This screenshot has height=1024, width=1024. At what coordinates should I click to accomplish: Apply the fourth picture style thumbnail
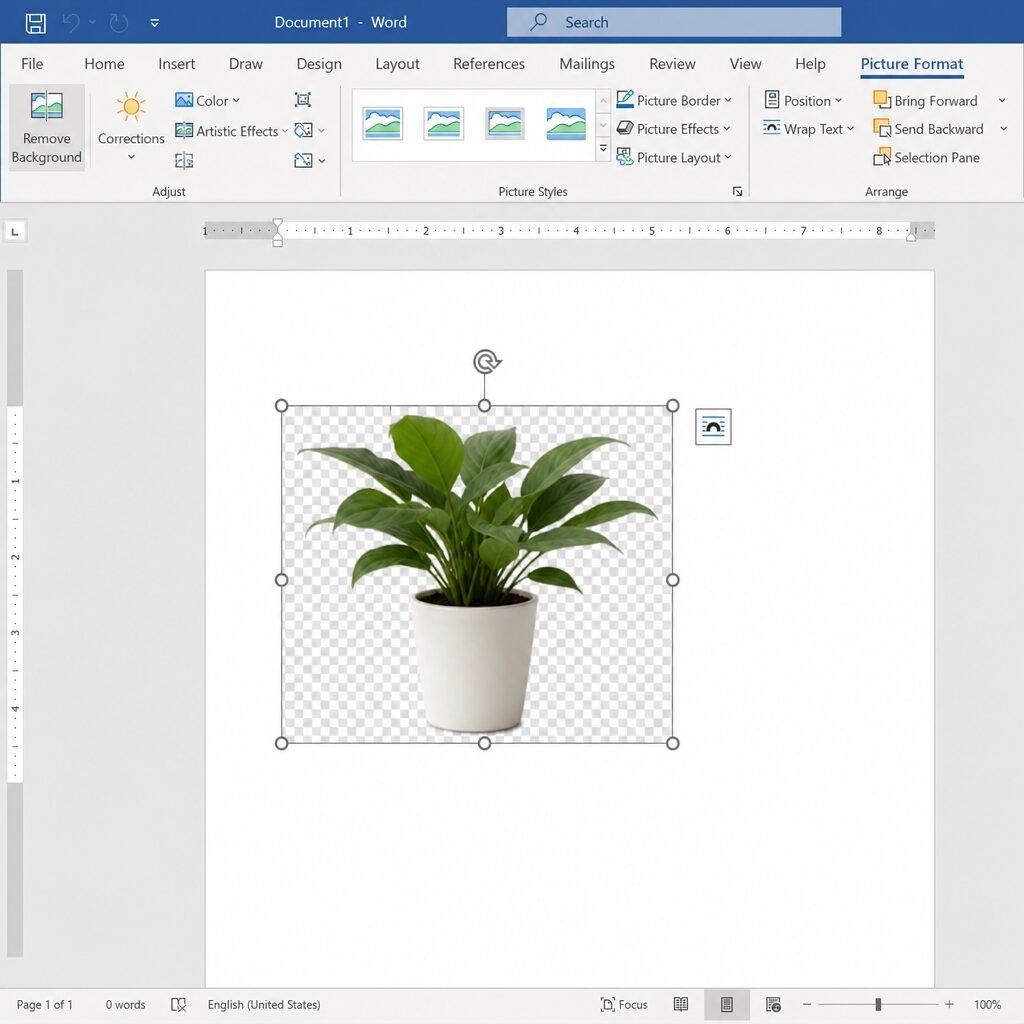[x=566, y=124]
